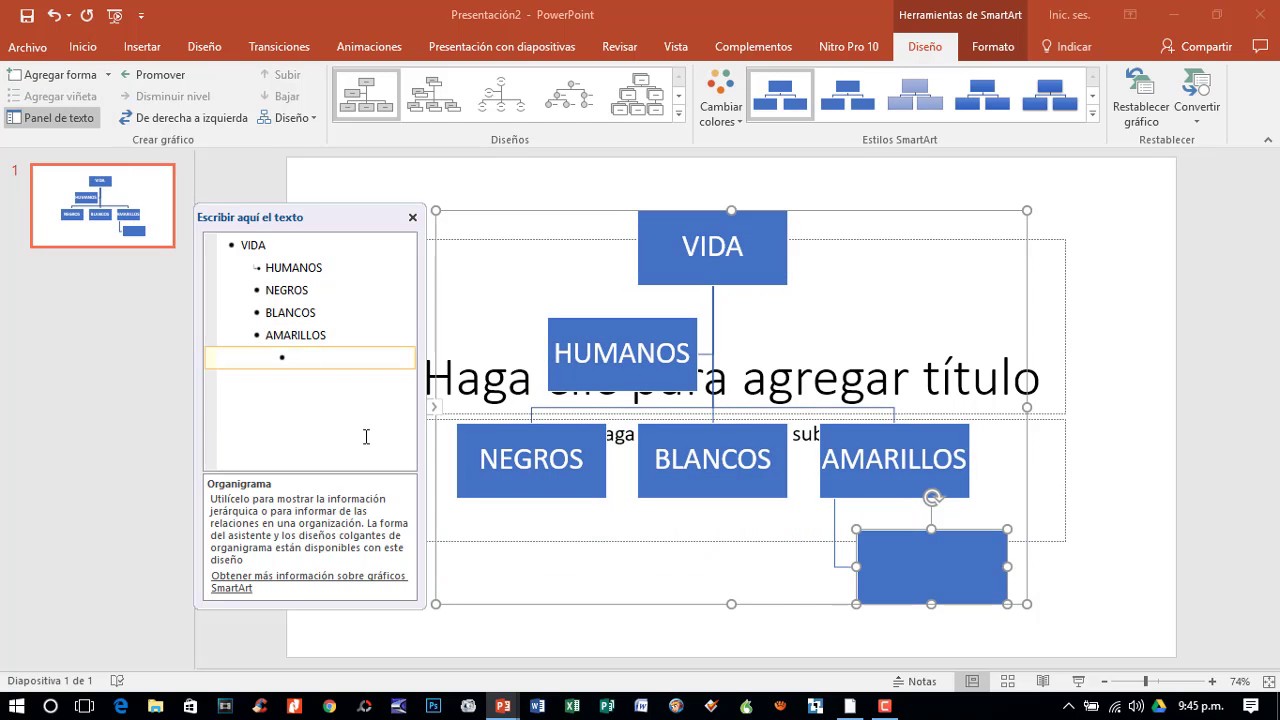Screen dimensions: 1280x720
Task: Toggle the Panel de texto option
Action: pos(52,117)
